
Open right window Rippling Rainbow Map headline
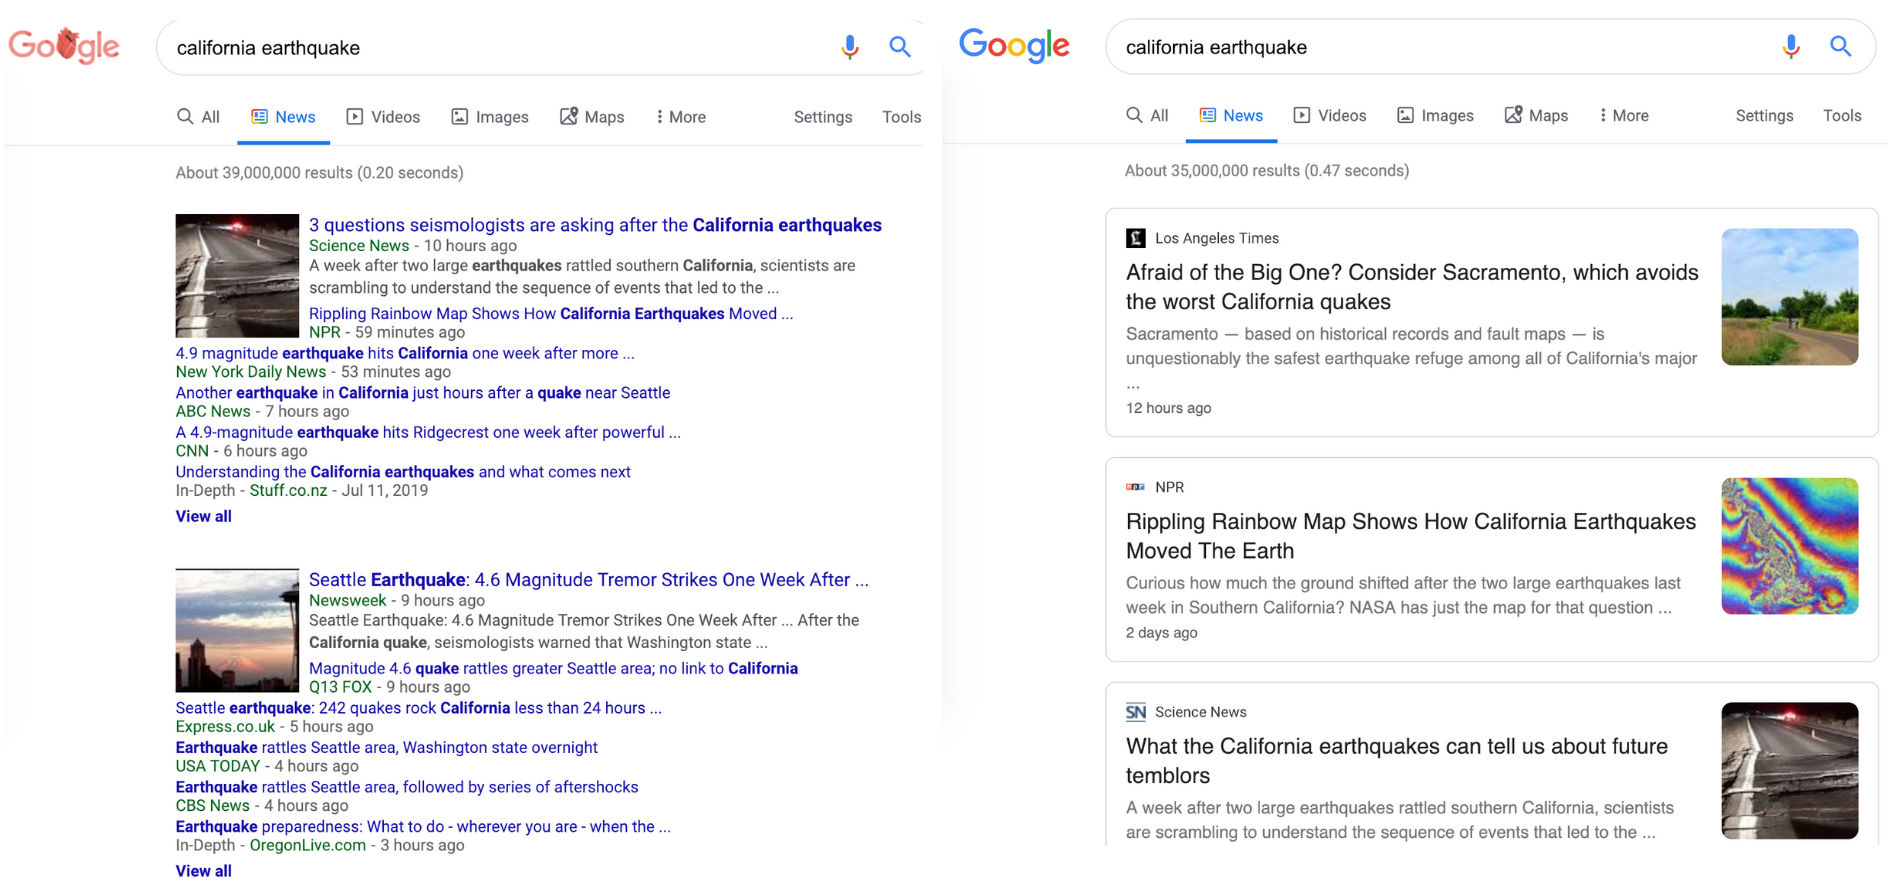coord(1411,536)
